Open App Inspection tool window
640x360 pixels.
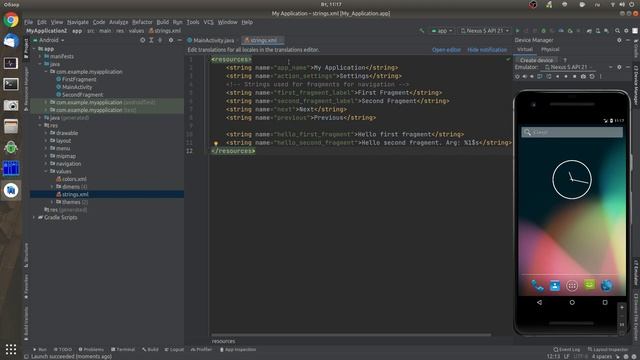point(238,350)
